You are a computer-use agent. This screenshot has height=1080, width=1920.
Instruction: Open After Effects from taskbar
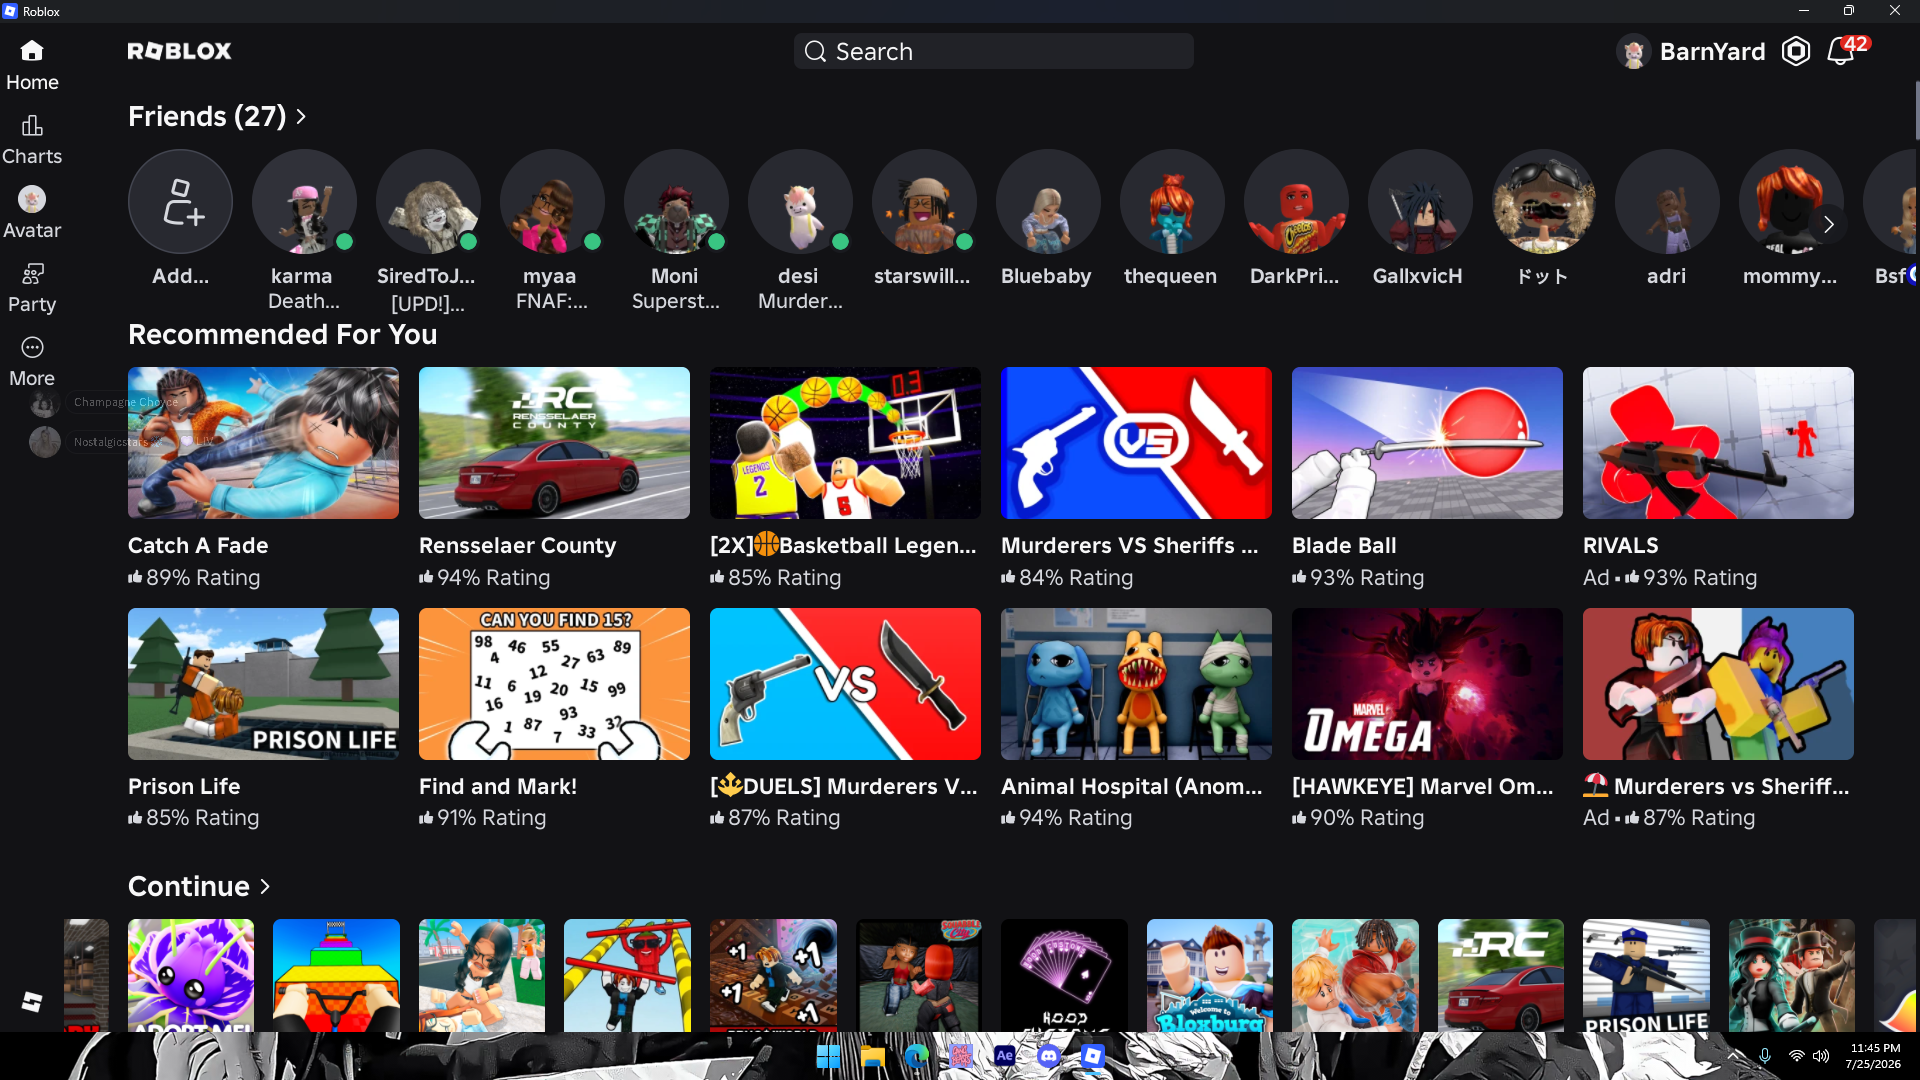tap(1004, 1056)
